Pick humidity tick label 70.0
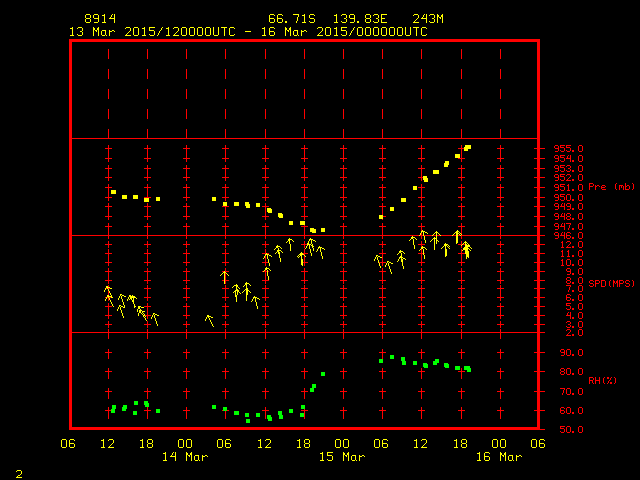 click(571, 392)
